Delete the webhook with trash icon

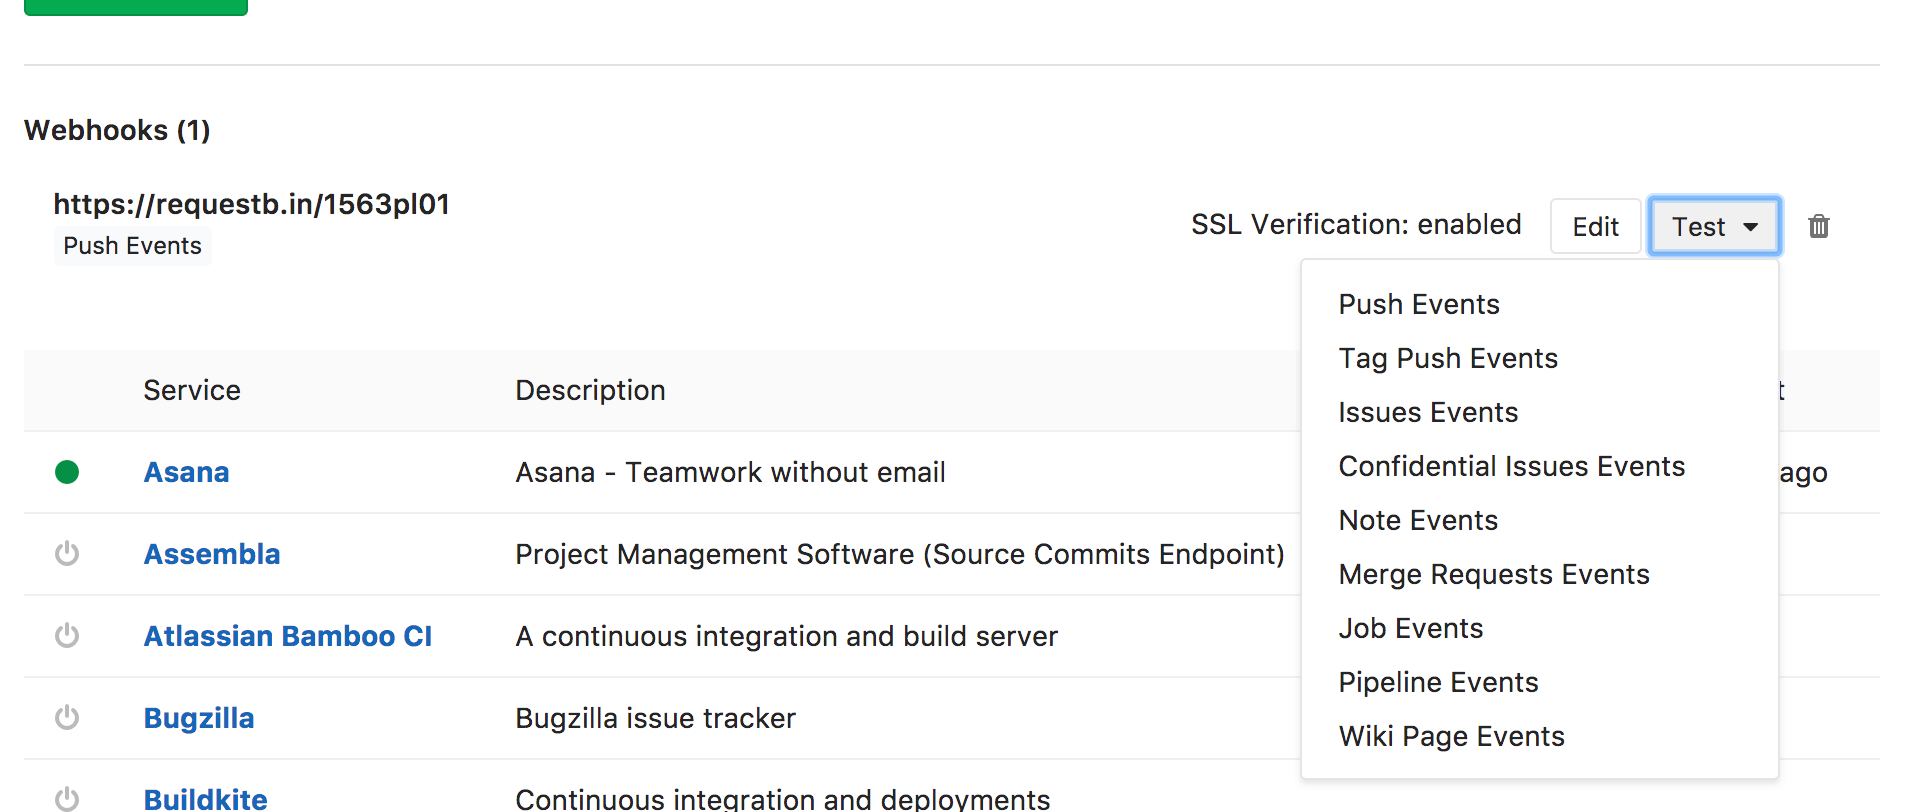(1818, 227)
